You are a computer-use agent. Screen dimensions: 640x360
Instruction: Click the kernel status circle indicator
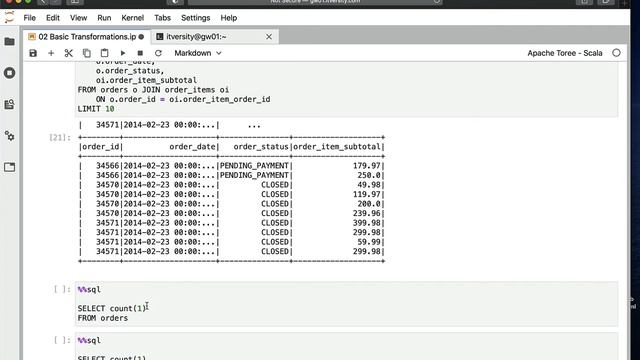[x=616, y=53]
